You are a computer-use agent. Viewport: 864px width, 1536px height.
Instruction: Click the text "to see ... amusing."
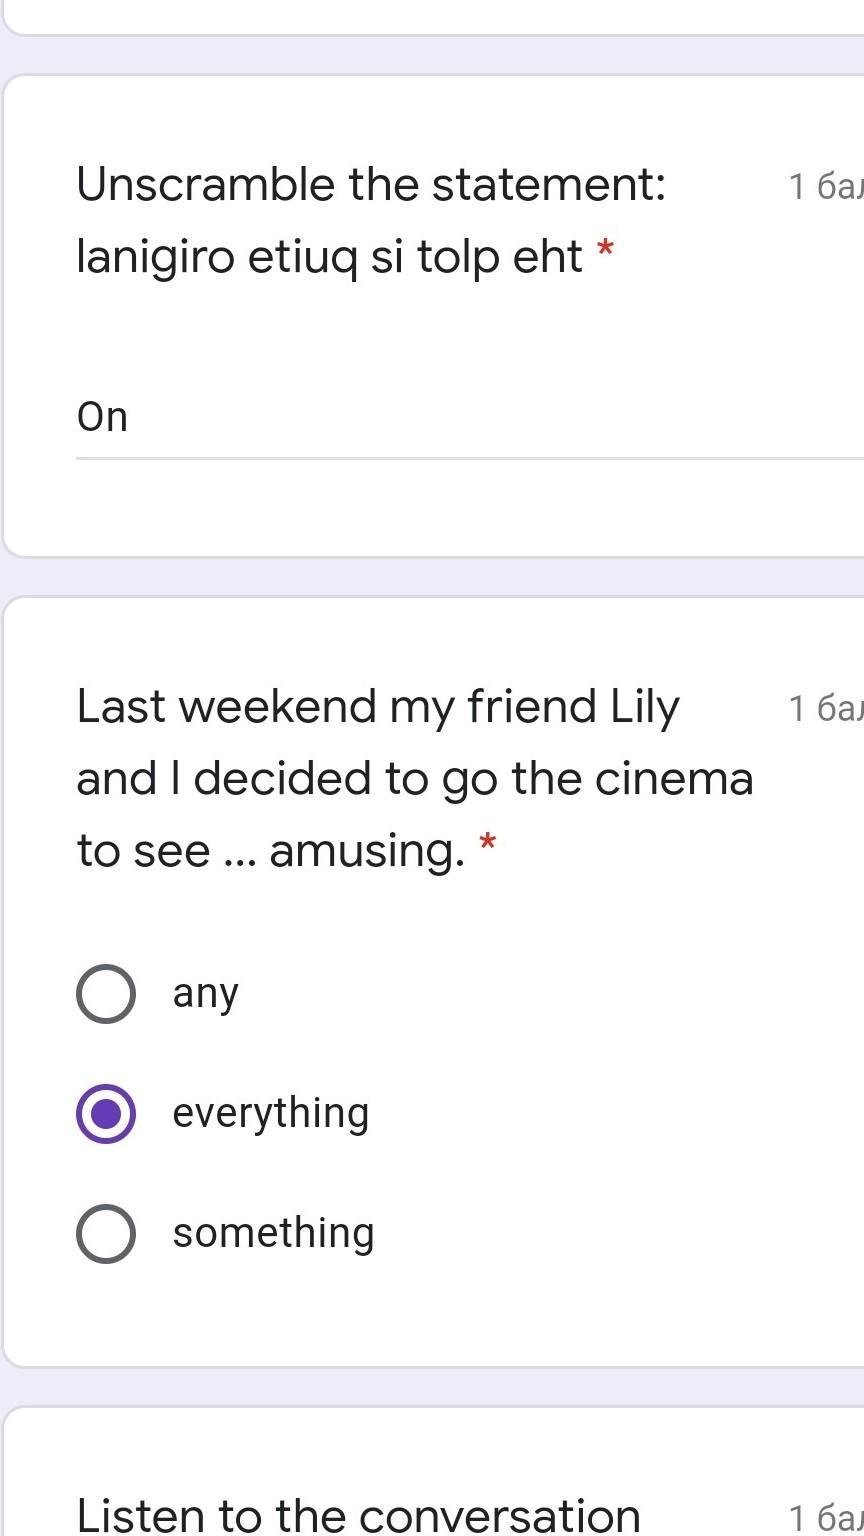pos(271,851)
